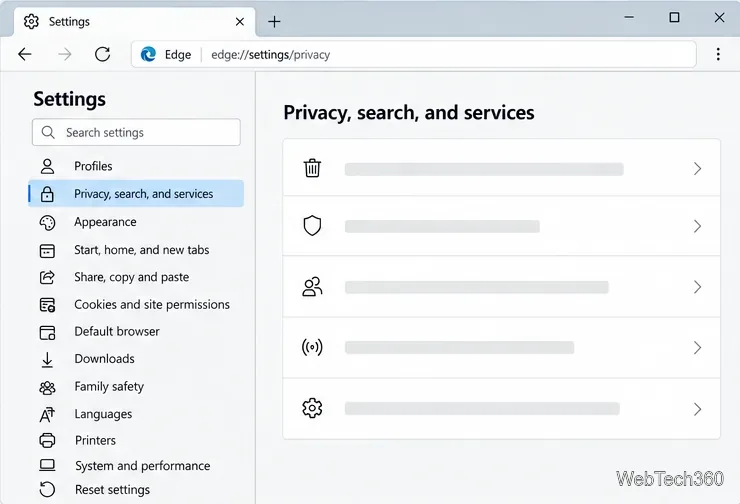Click the trash can icon row

[x=502, y=168]
